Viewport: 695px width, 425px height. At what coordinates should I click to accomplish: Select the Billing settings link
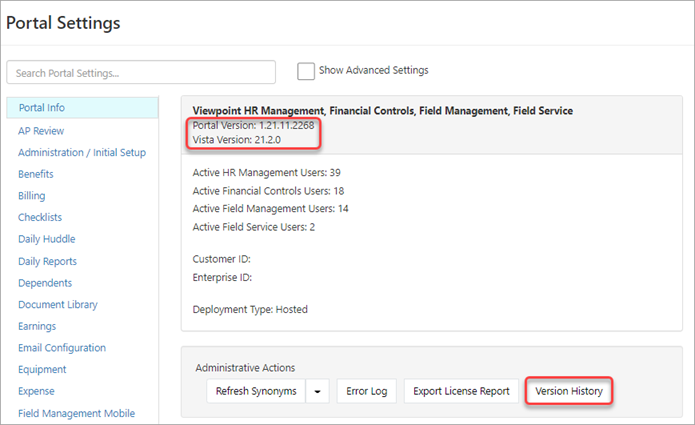(x=31, y=196)
